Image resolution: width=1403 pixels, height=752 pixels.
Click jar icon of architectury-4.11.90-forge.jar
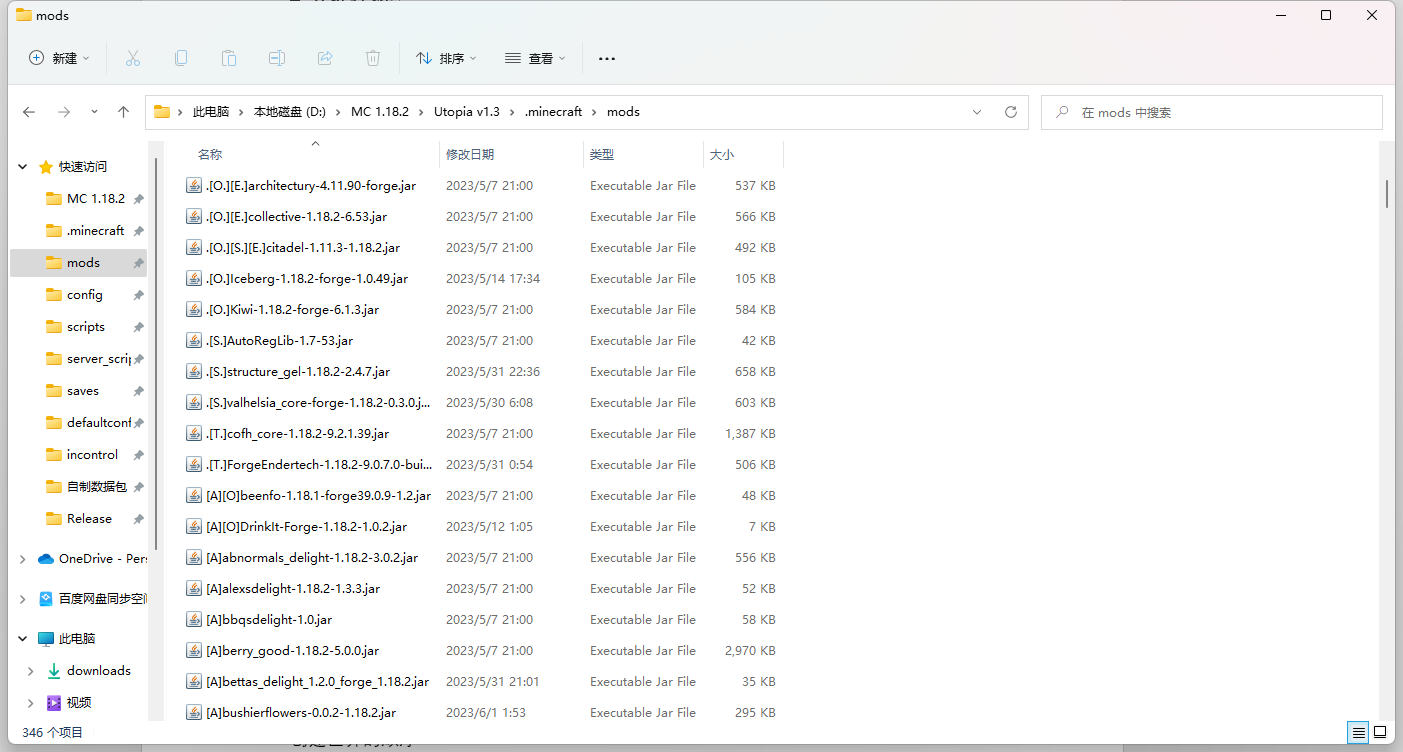pyautogui.click(x=194, y=185)
